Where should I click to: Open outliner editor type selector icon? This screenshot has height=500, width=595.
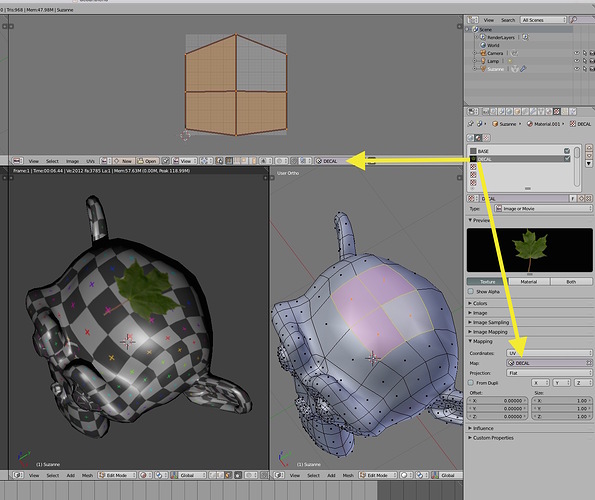(473, 20)
